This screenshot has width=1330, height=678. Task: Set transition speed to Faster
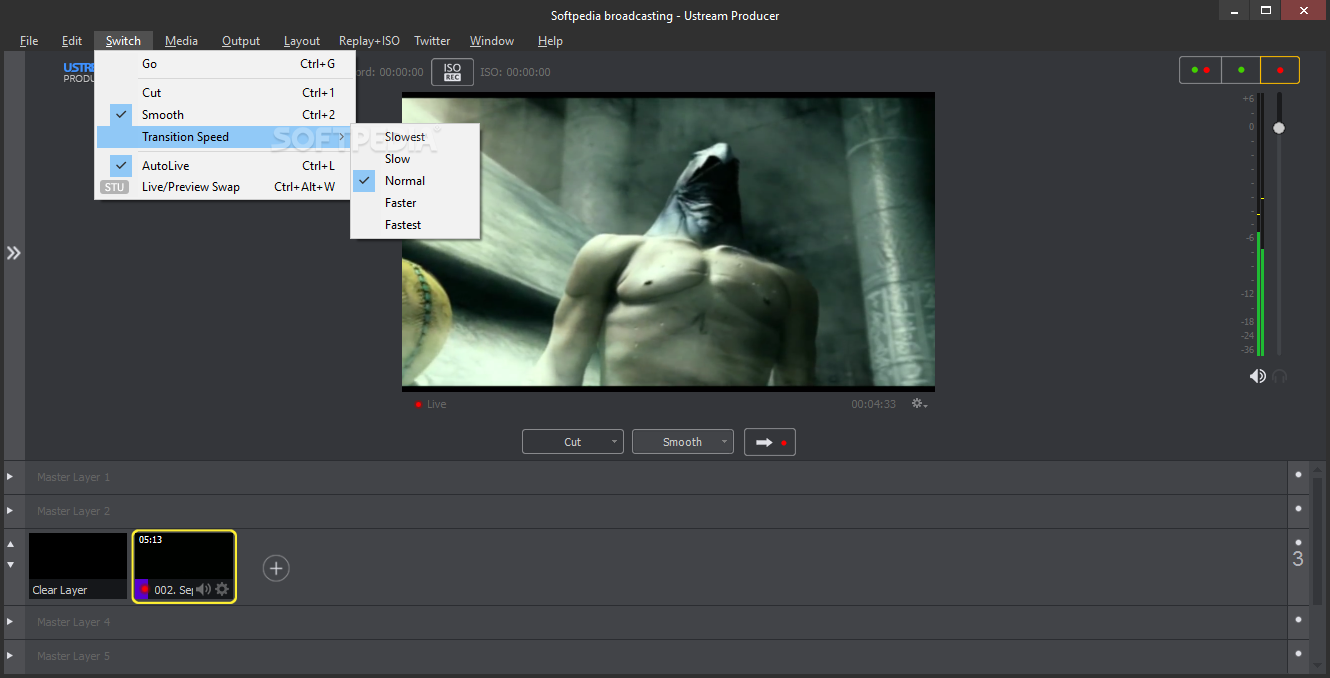tap(415, 203)
